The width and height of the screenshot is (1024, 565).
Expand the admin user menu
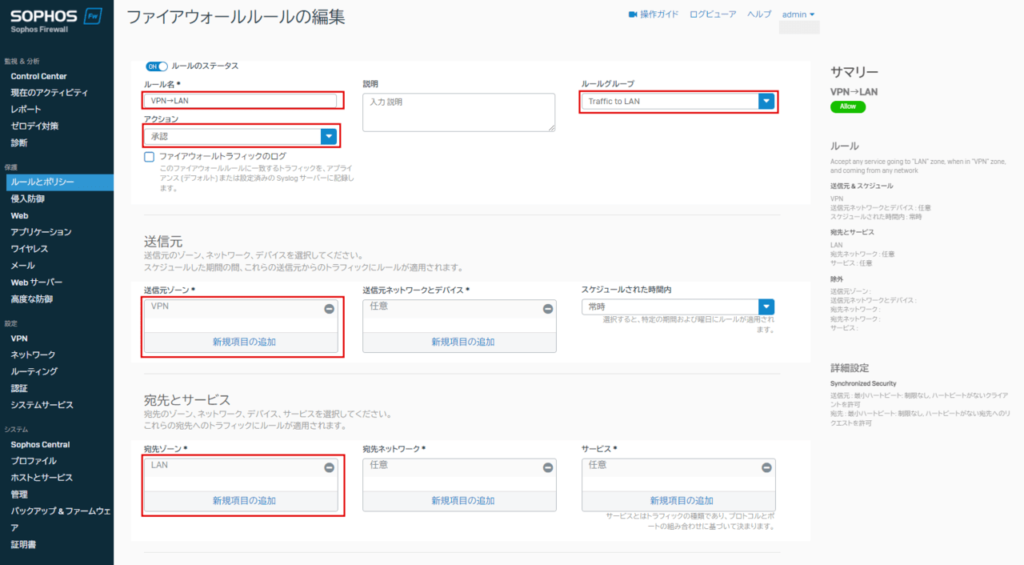point(798,14)
